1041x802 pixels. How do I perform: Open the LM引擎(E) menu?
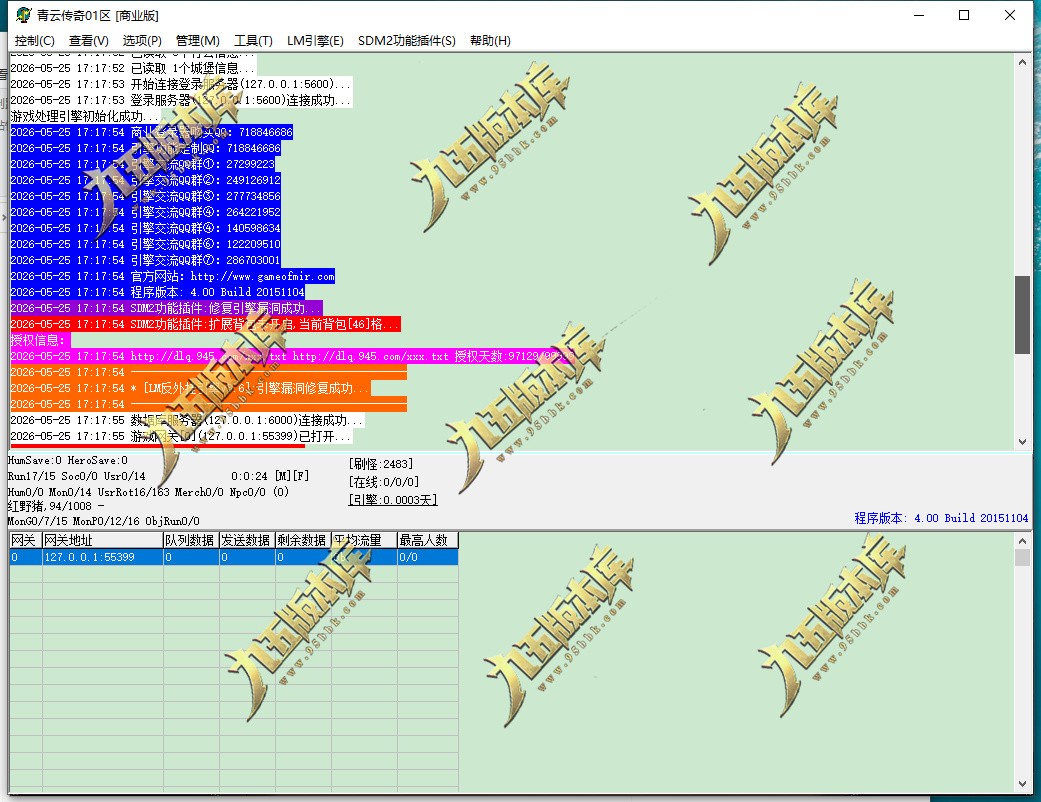[x=315, y=40]
